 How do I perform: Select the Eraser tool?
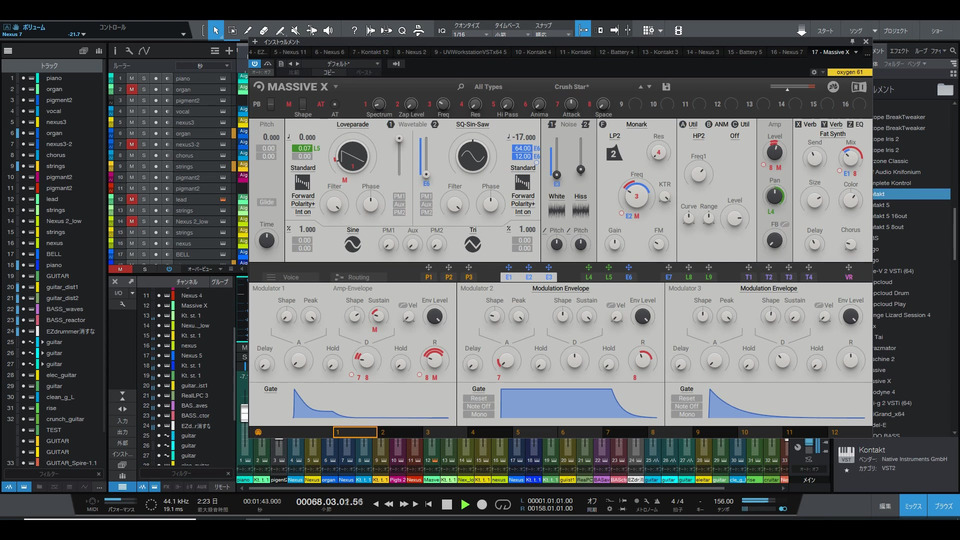click(264, 30)
